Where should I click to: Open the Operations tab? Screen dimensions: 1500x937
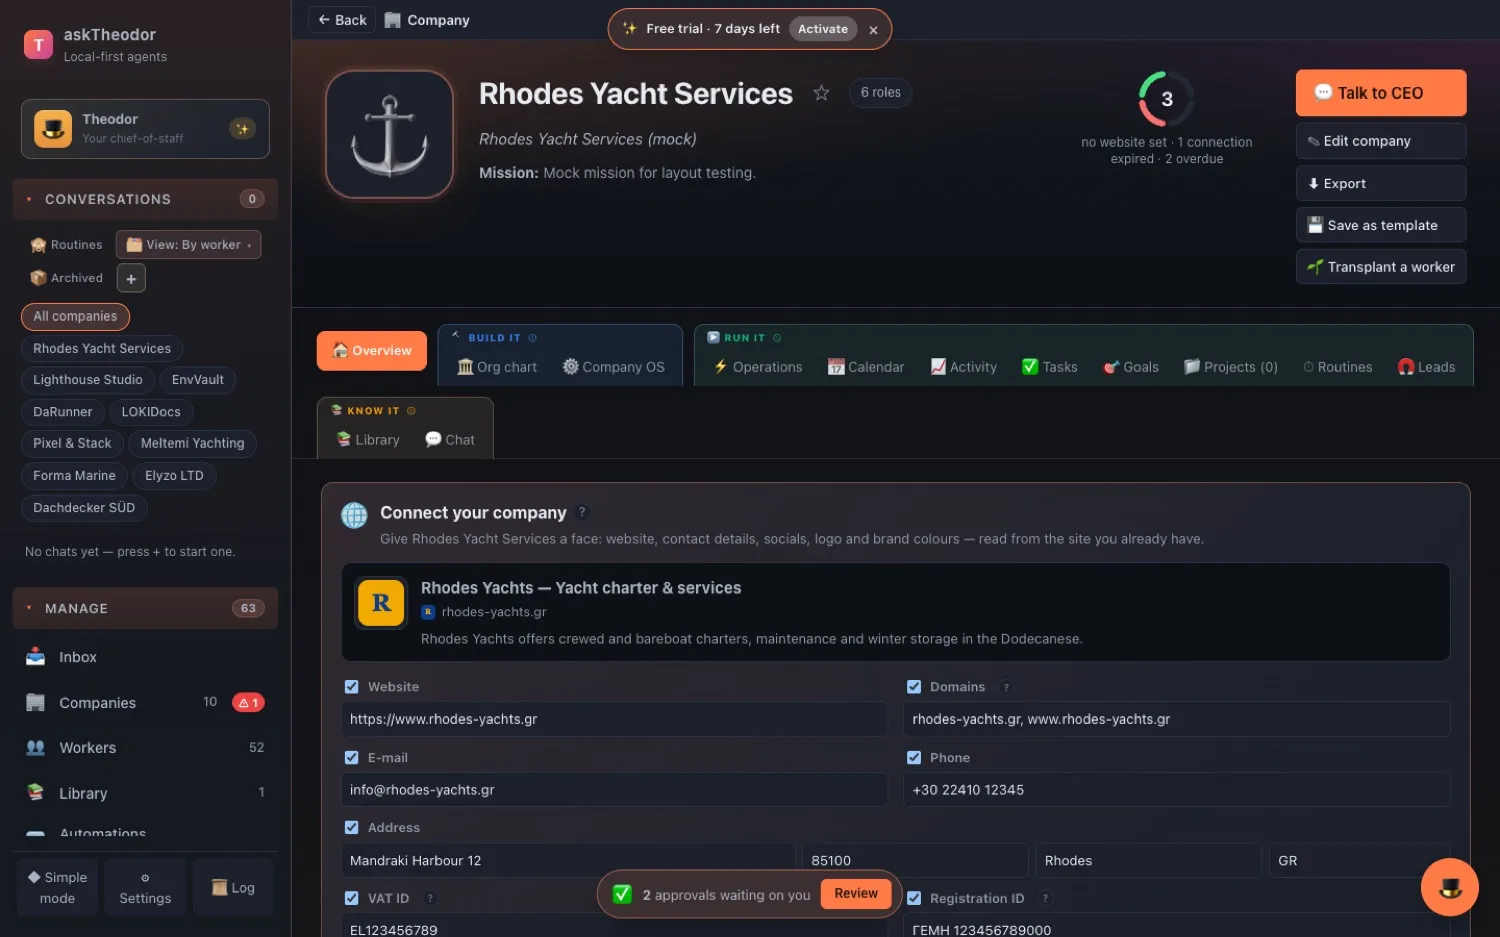pos(758,367)
